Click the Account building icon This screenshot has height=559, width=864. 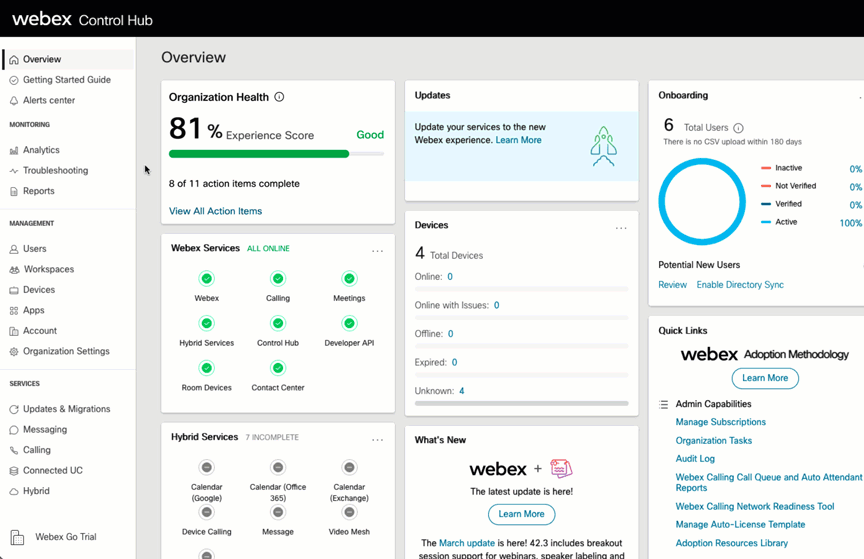[14, 331]
